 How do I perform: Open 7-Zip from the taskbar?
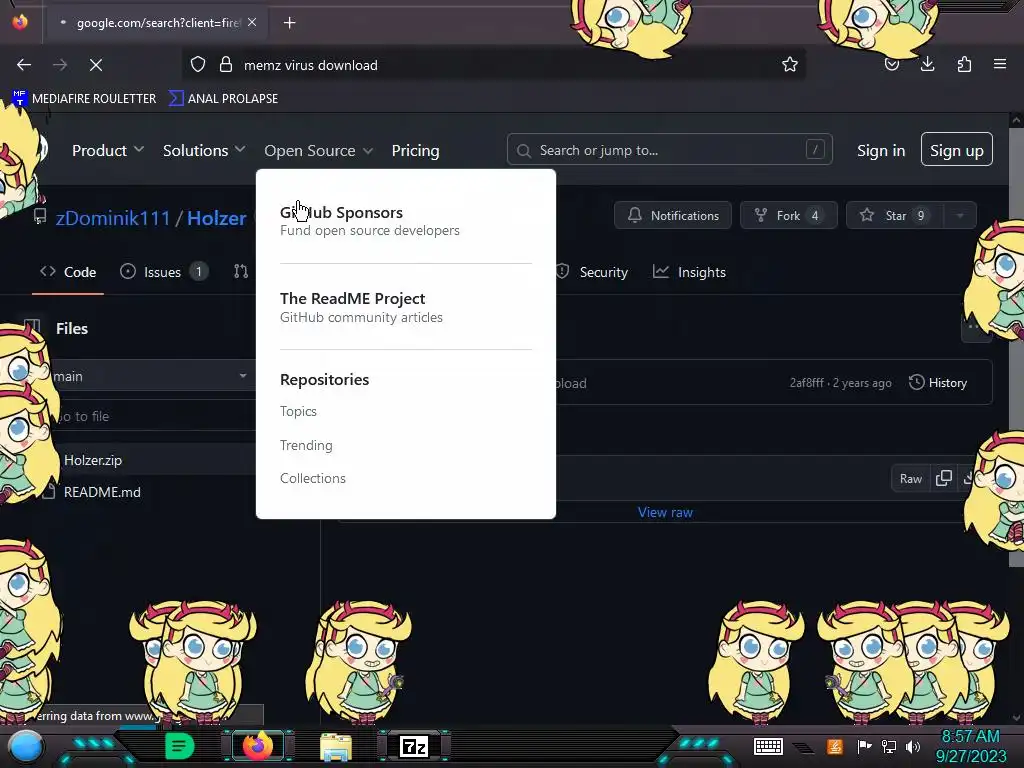(x=413, y=746)
